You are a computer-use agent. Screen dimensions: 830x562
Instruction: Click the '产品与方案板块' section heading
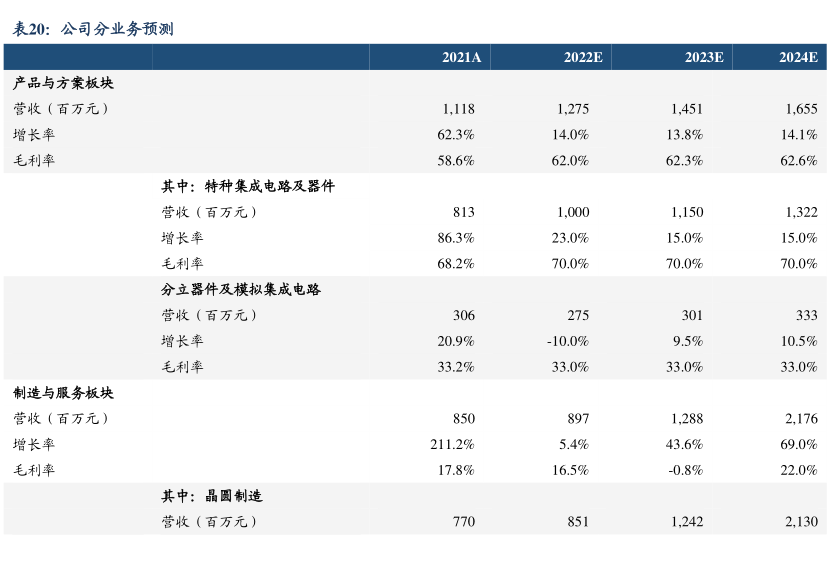tap(63, 83)
